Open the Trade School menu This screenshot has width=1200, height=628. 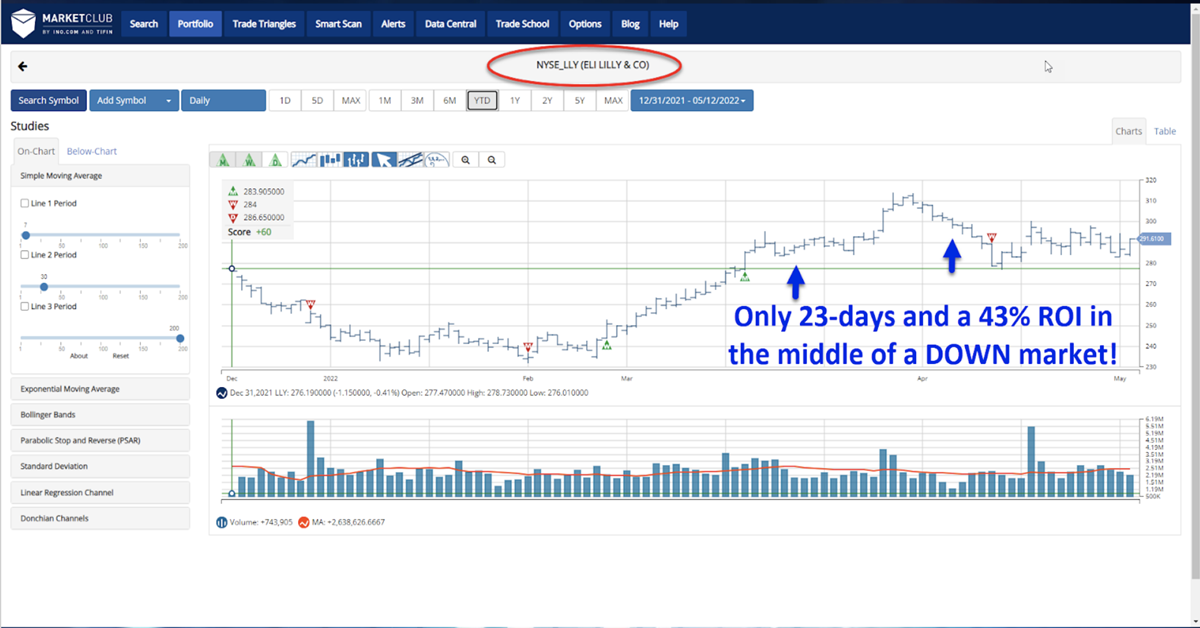click(522, 23)
